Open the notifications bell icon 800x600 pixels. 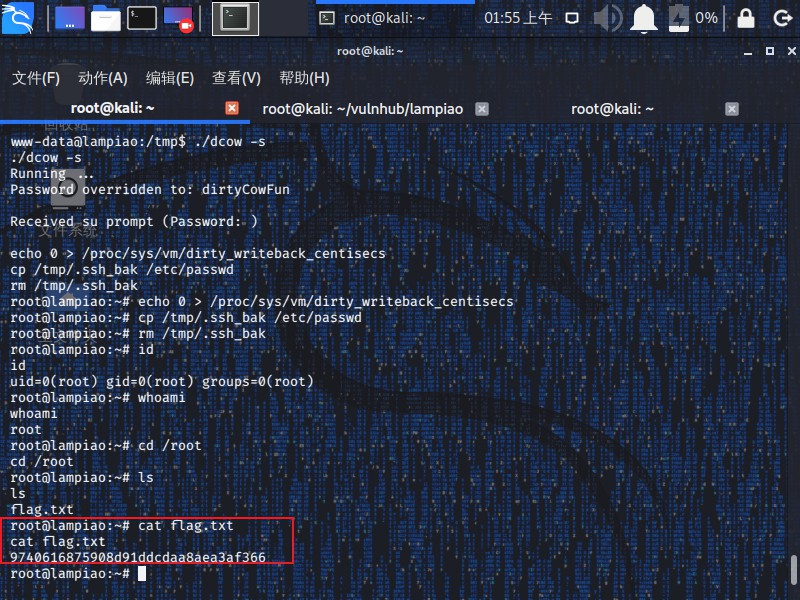click(x=644, y=19)
